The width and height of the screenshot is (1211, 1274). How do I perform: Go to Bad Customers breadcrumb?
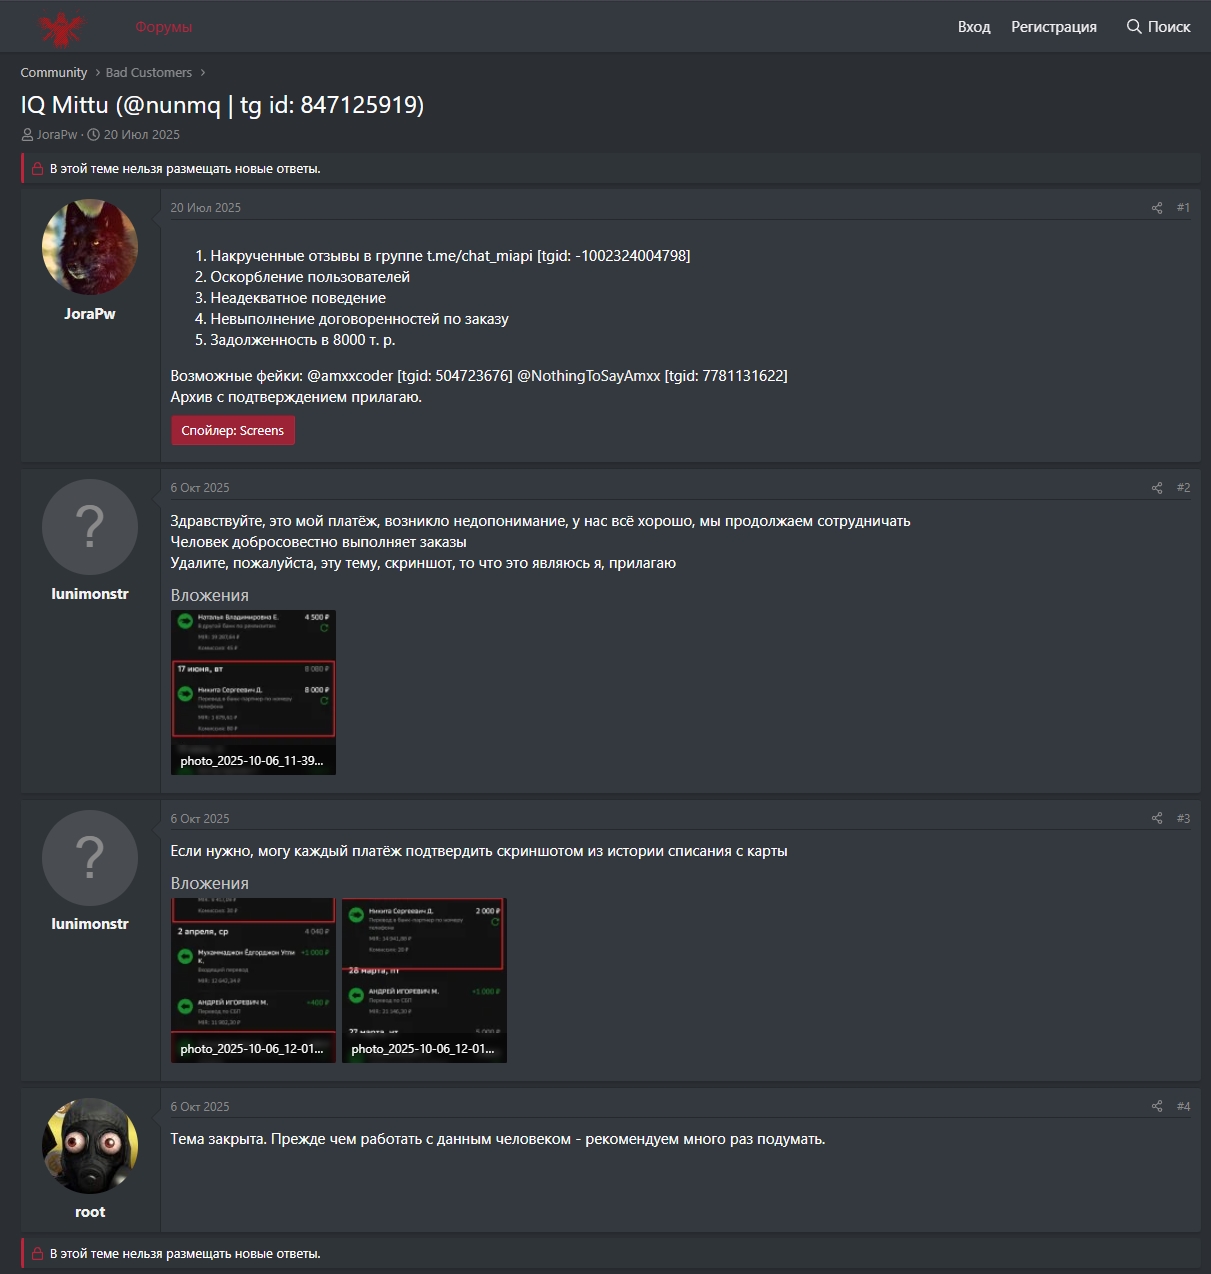point(149,73)
